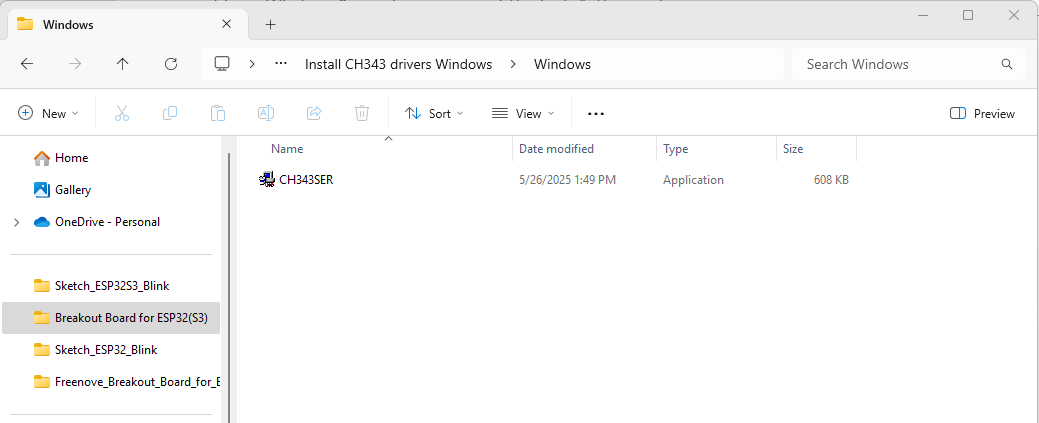Image resolution: width=1039 pixels, height=423 pixels.
Task: Click the Share icon
Action: tap(314, 113)
